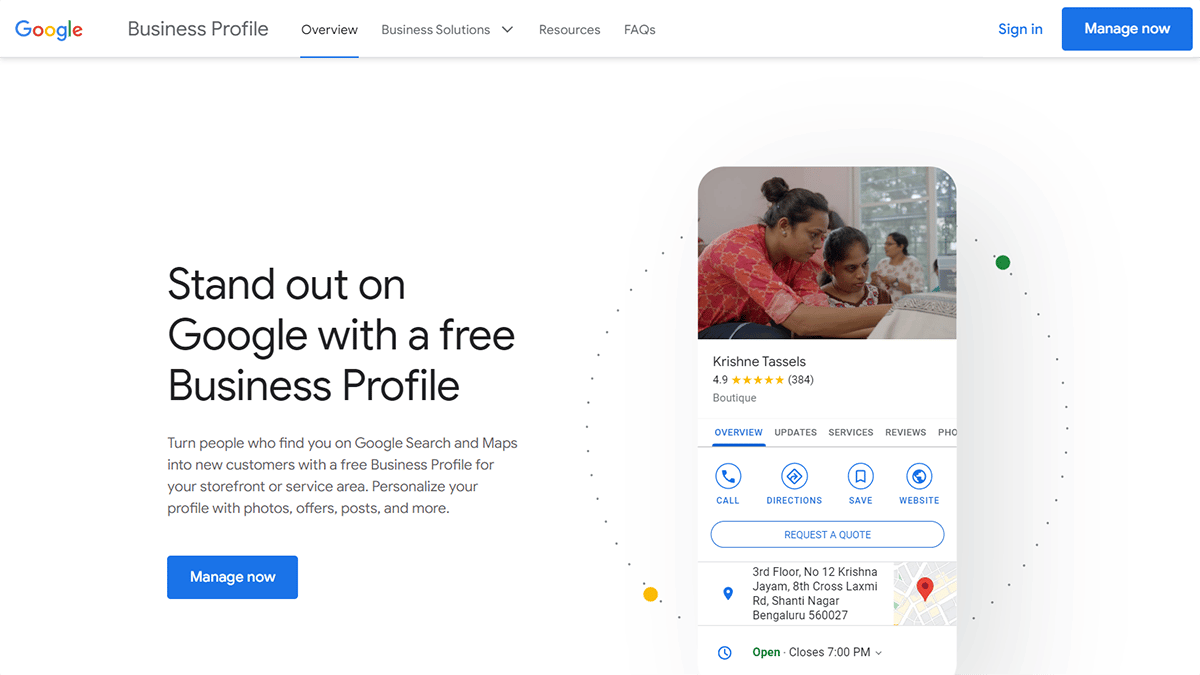Tap the Call phone icon
Viewport: 1200px width, 675px height.
(728, 476)
